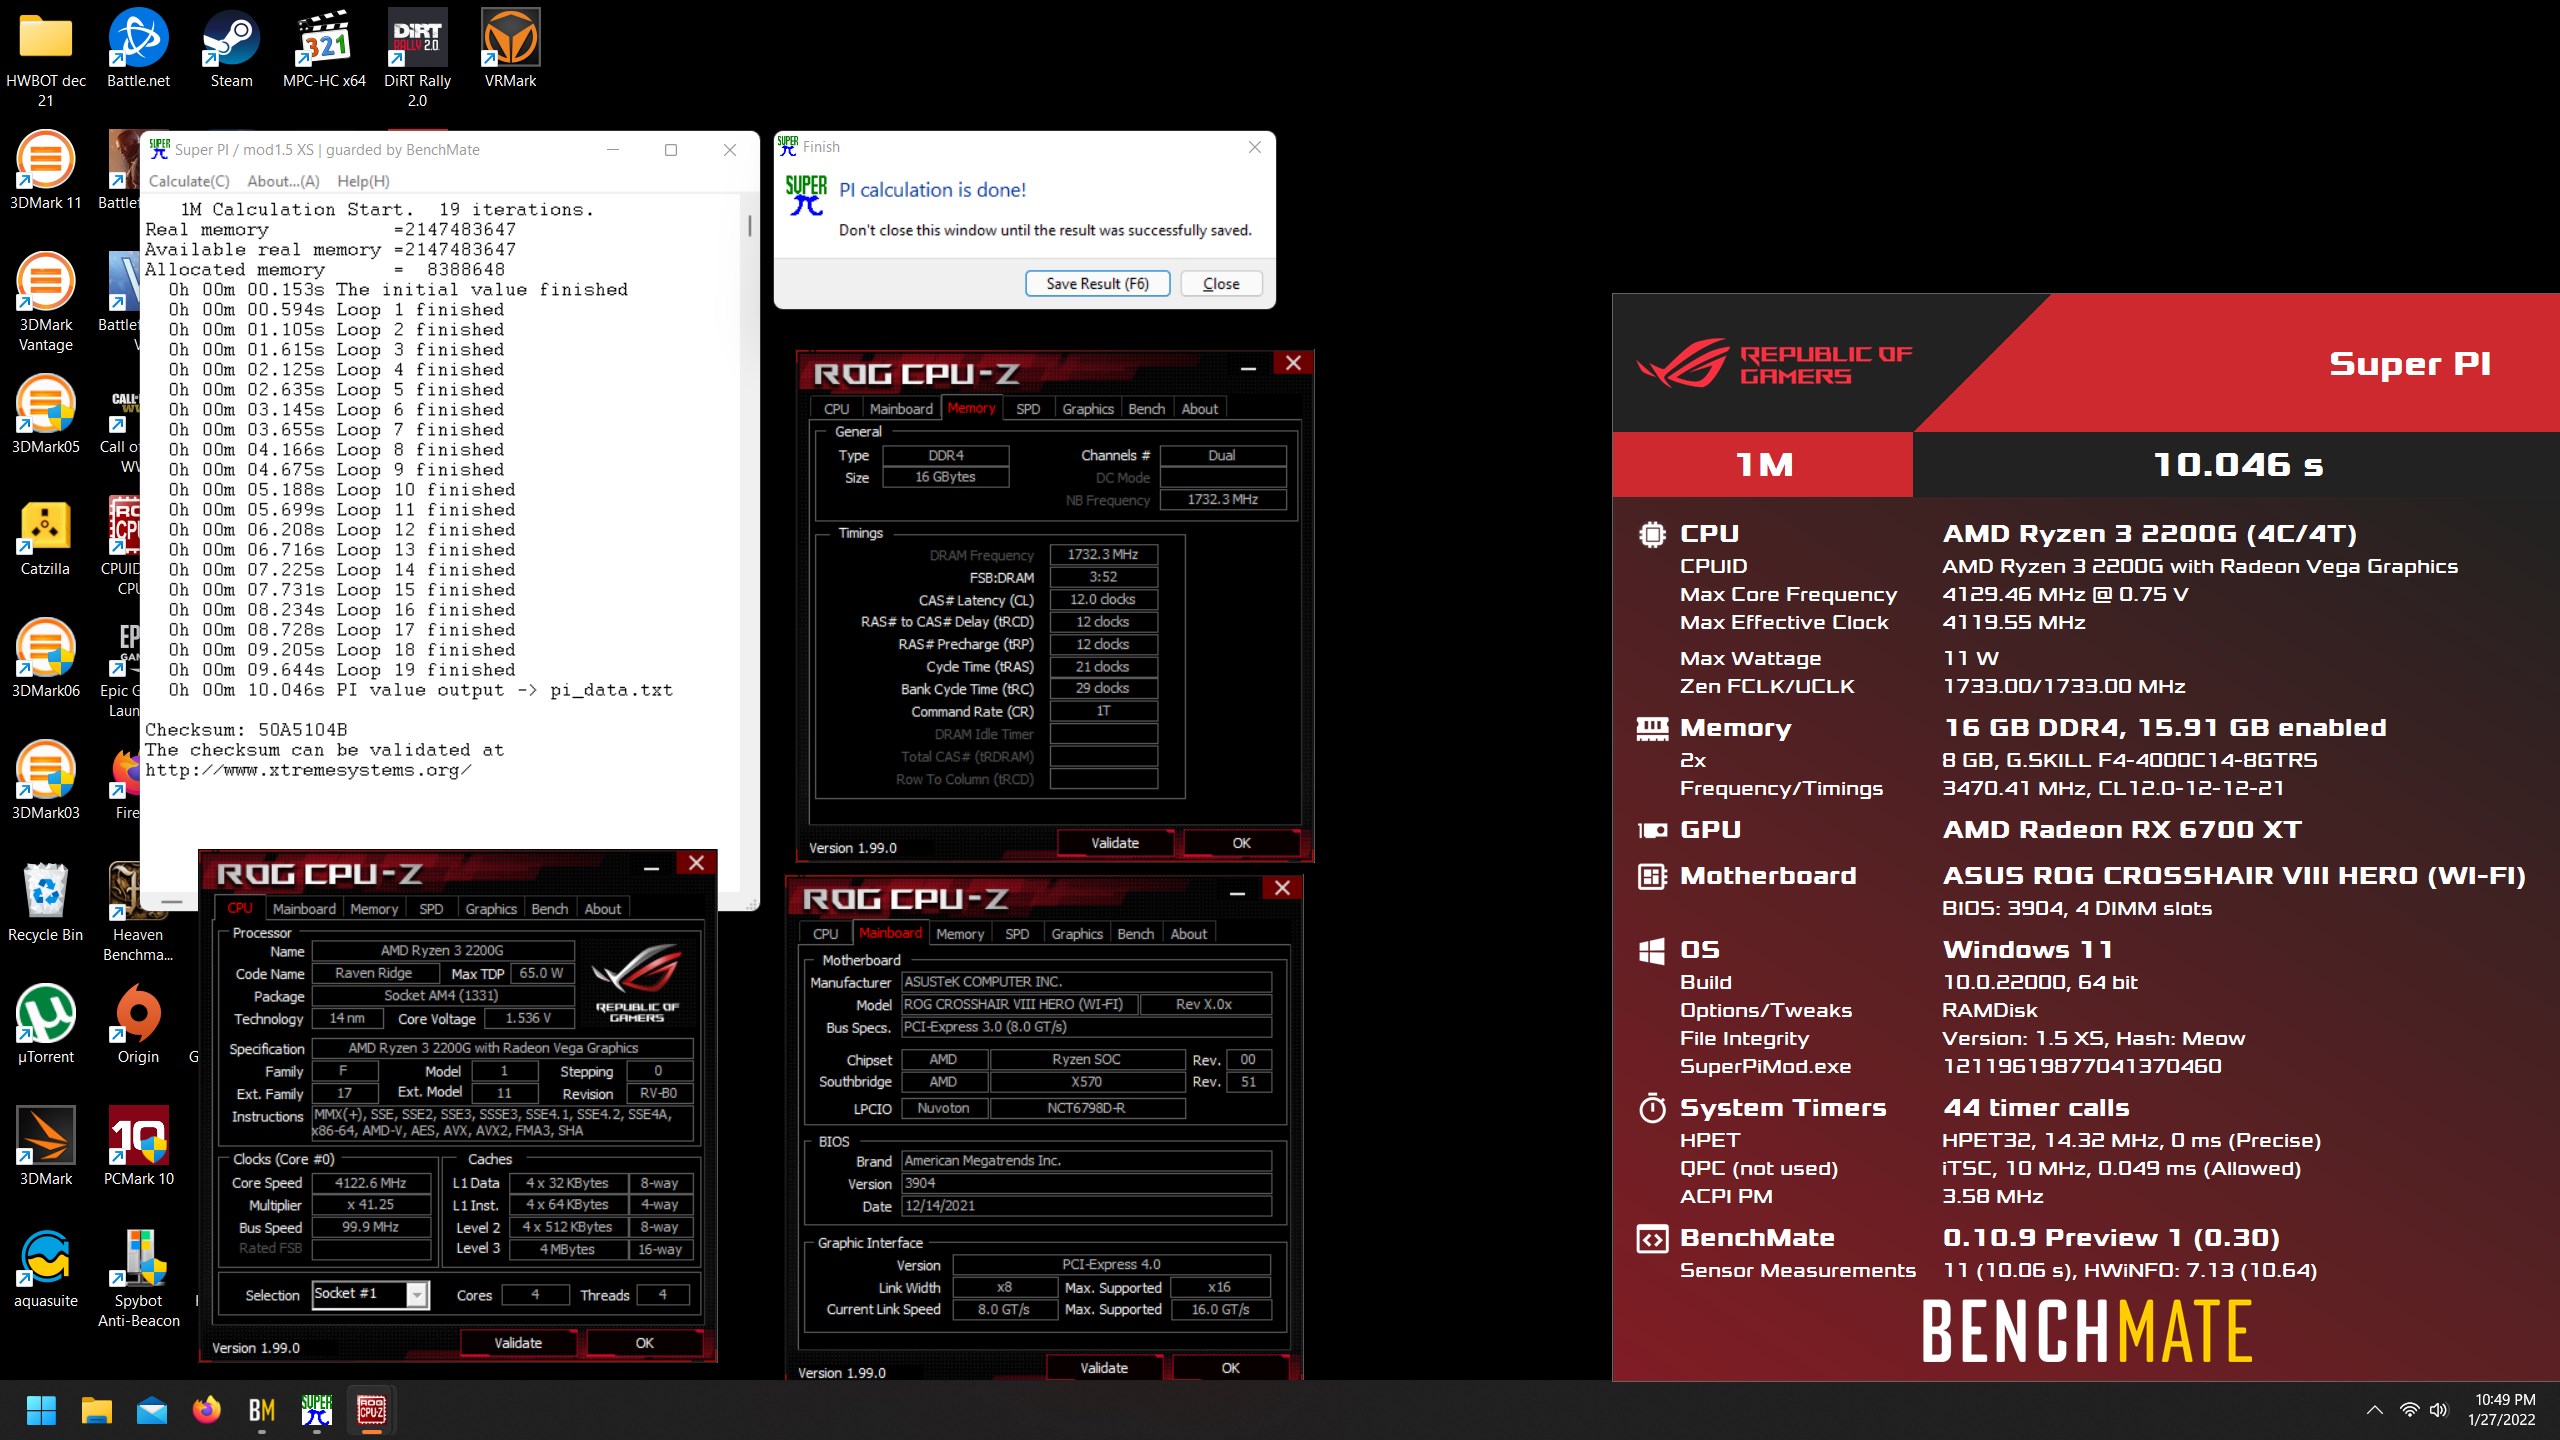Launch 3DMark05 desktop icon
The width and height of the screenshot is (2560, 1440).
46,415
